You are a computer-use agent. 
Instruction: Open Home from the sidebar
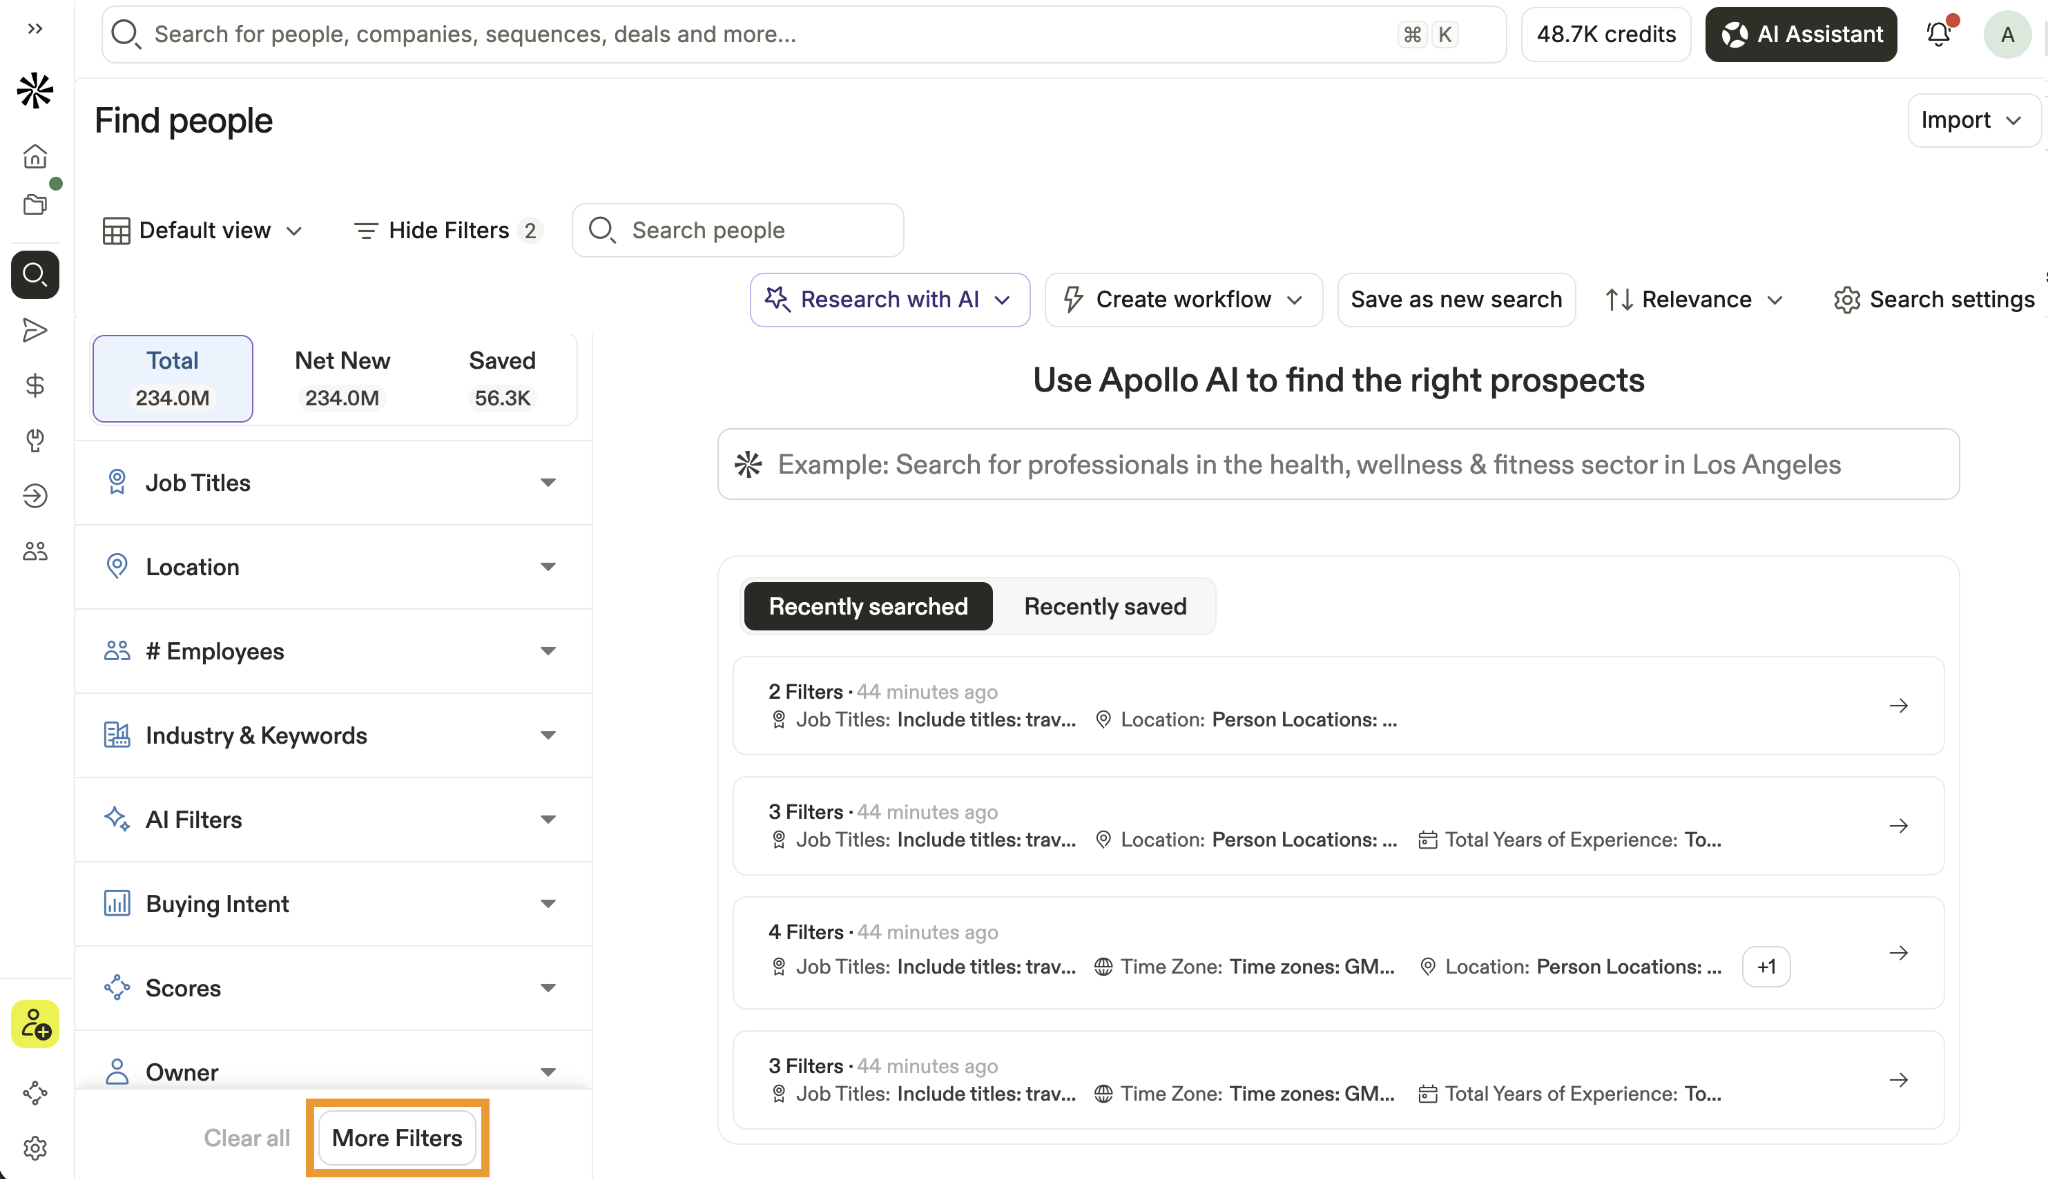coord(35,156)
